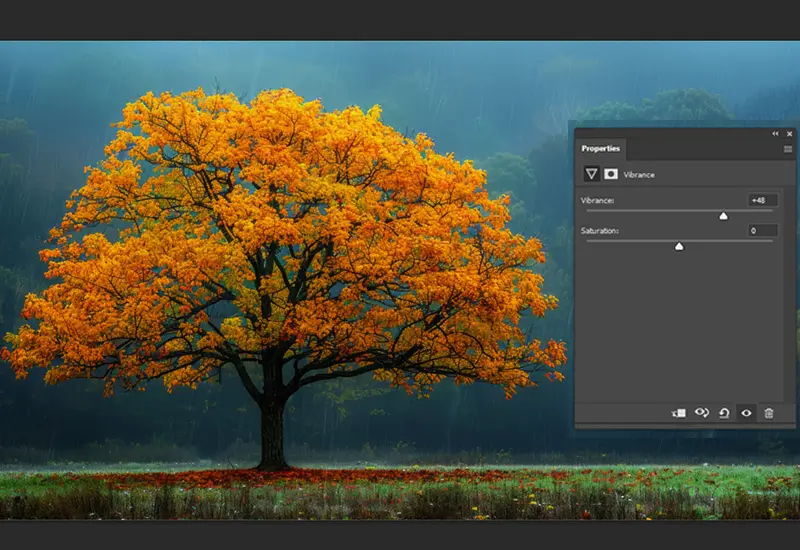
Task: Open the Properties panel options menu
Action: (x=788, y=149)
